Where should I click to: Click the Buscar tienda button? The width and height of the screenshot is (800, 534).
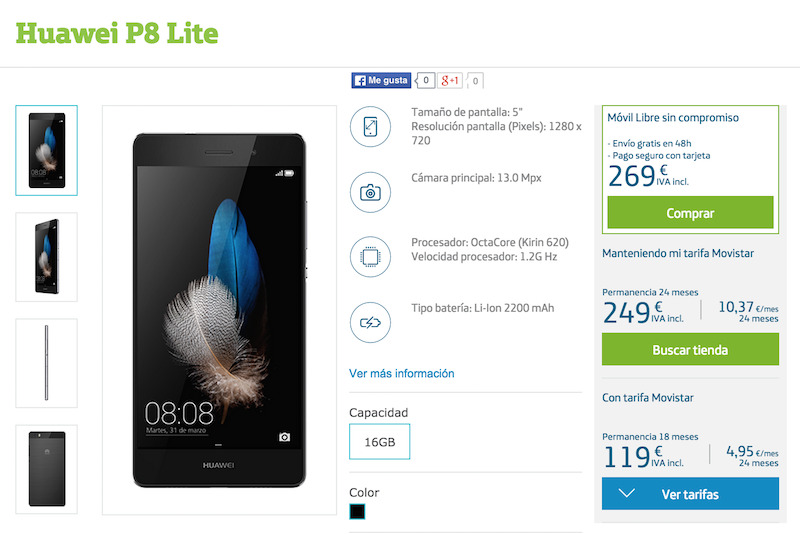pos(690,349)
